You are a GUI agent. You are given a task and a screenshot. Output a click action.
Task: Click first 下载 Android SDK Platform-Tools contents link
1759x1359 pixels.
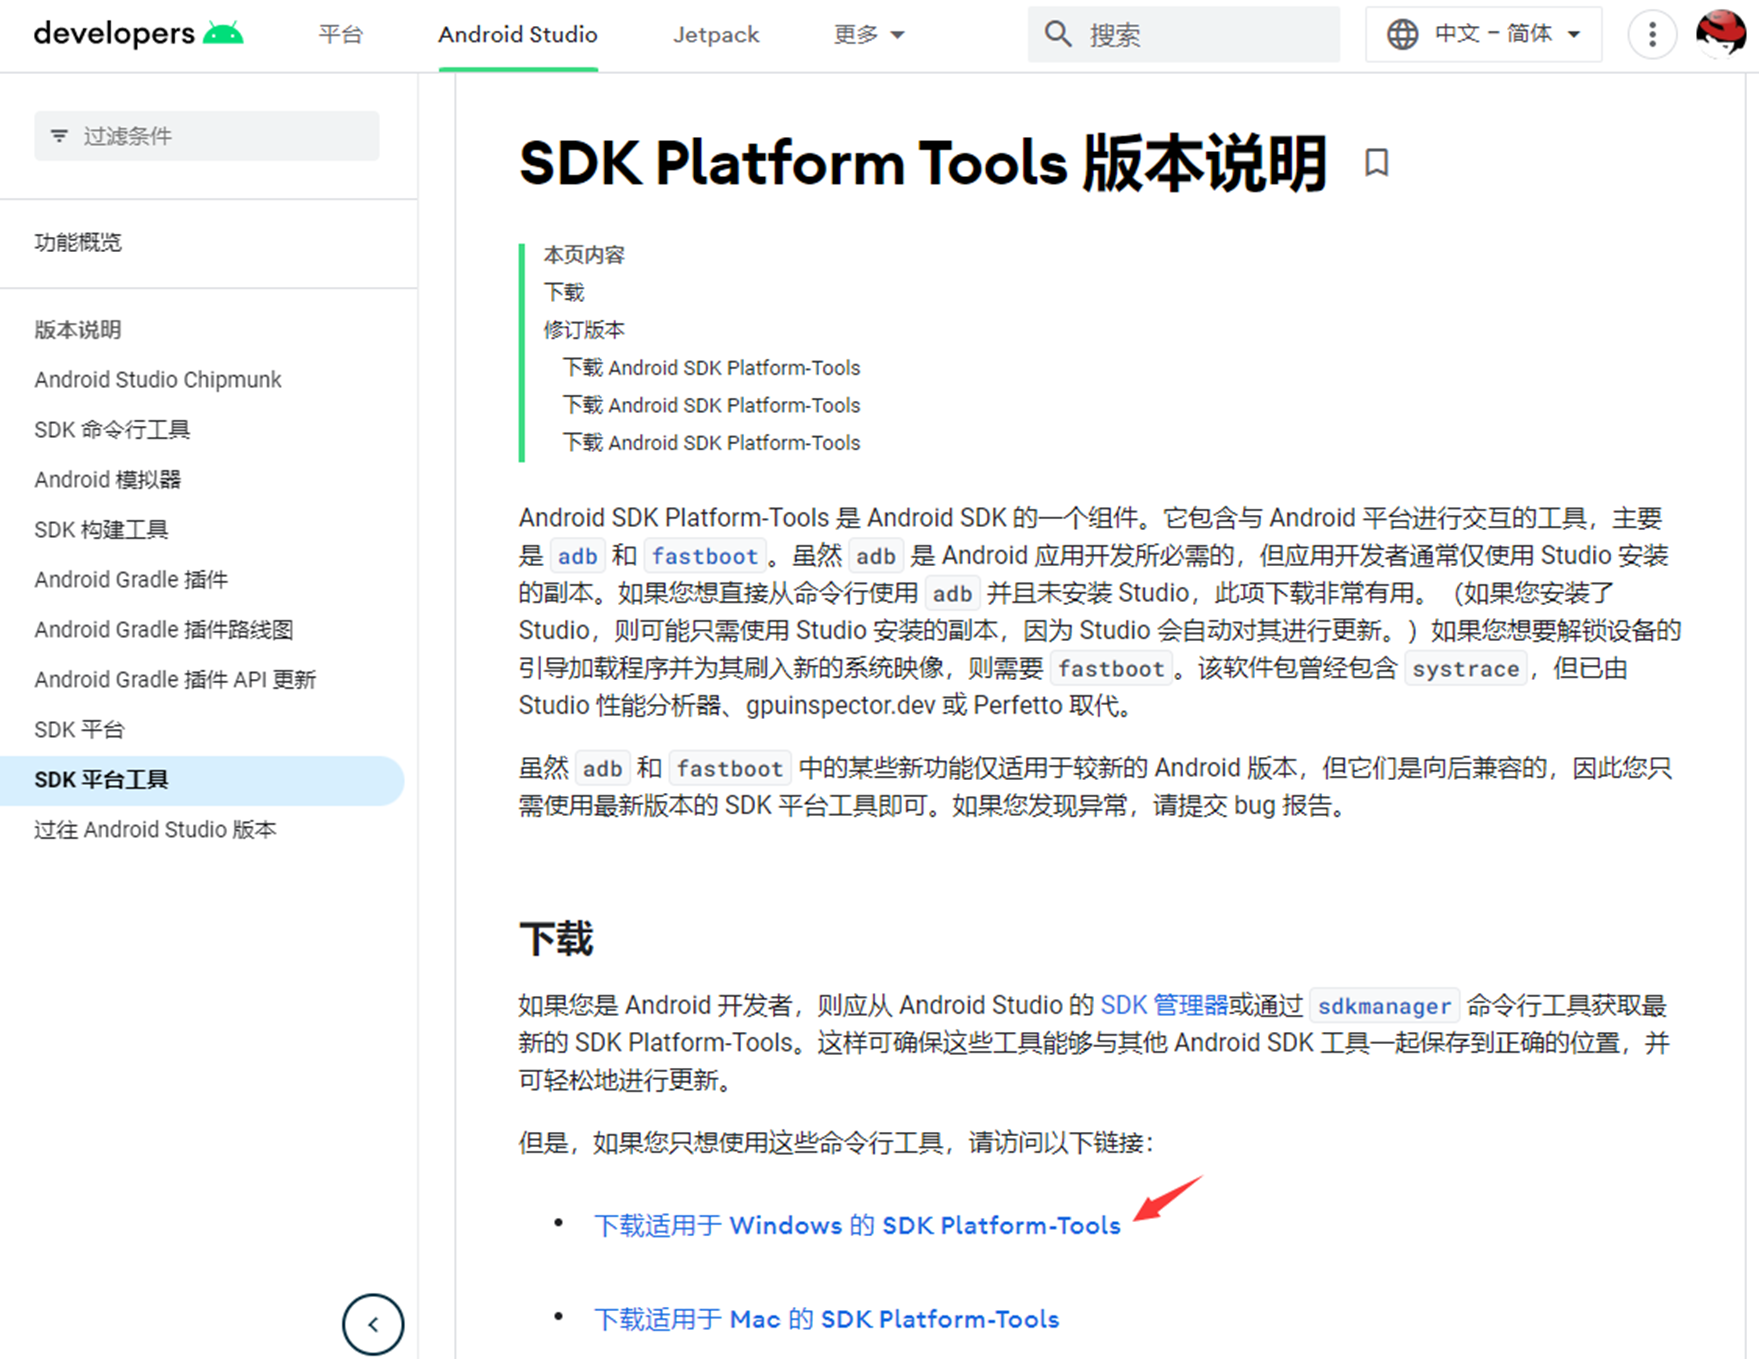[x=711, y=368]
